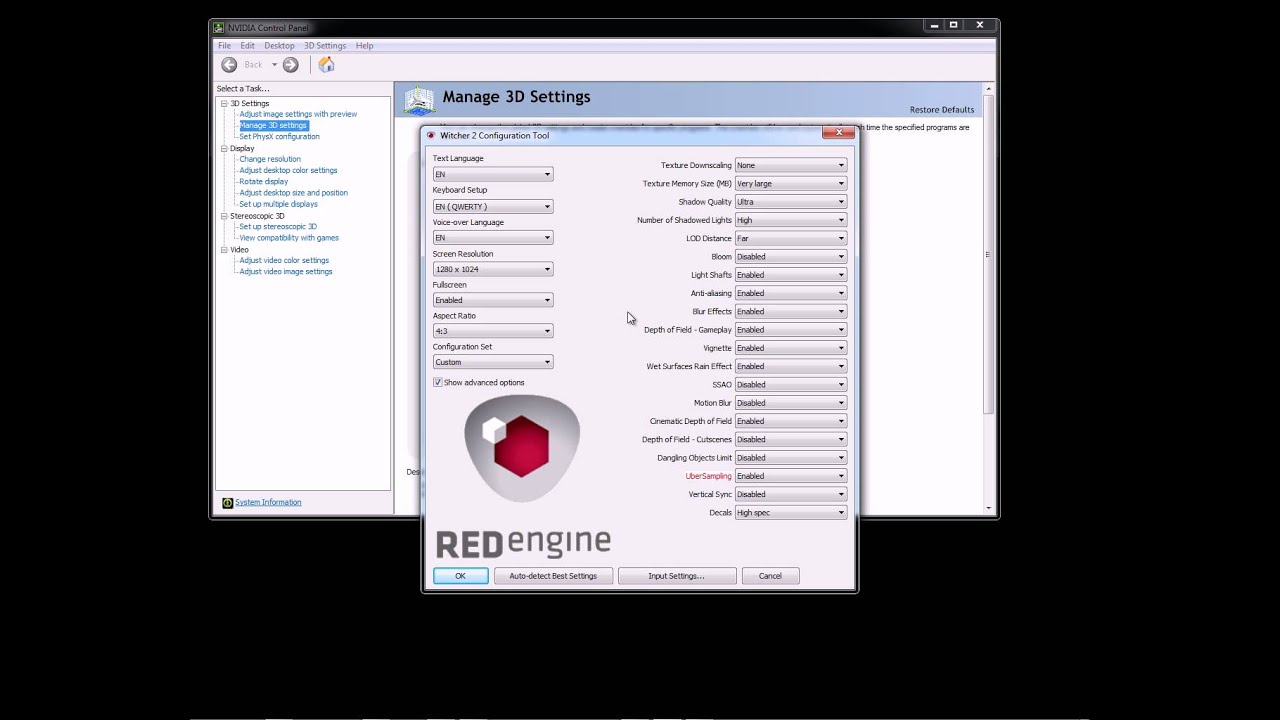Change the Bloom setting dropdown

[x=791, y=256]
